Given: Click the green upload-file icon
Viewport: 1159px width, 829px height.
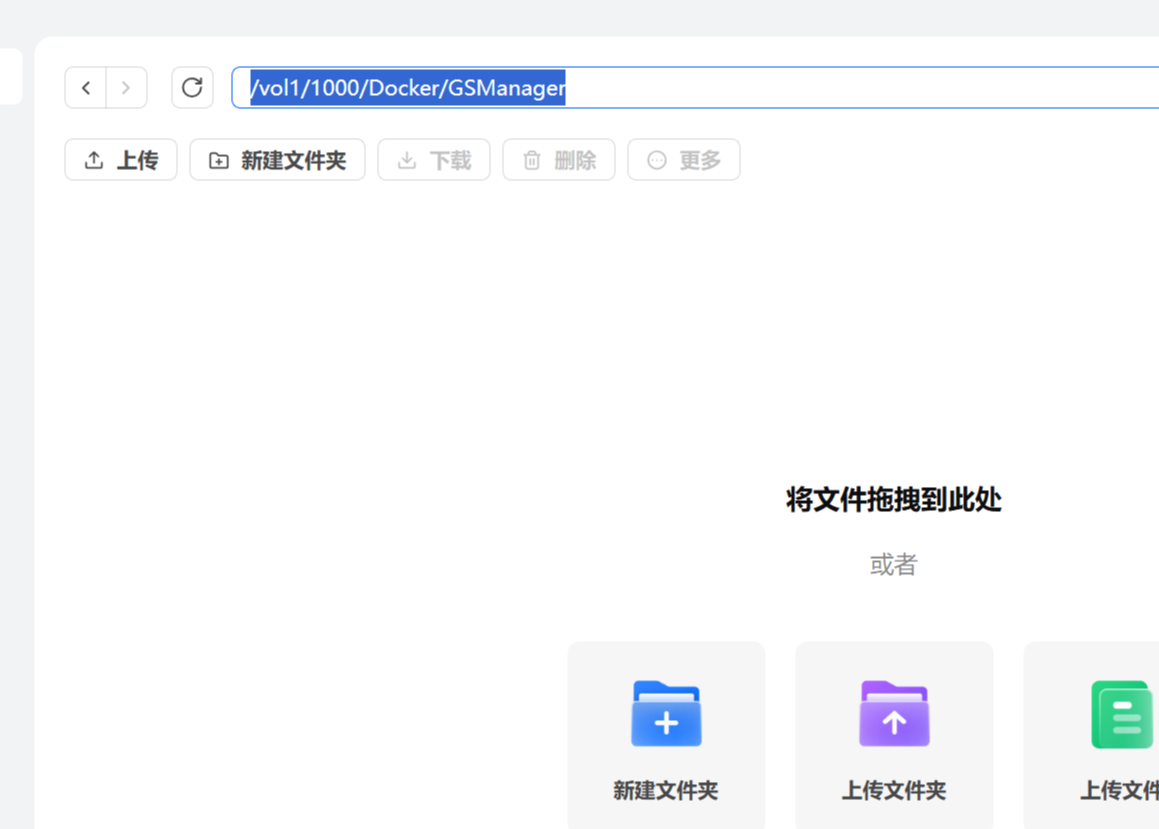Looking at the screenshot, I should 1121,713.
